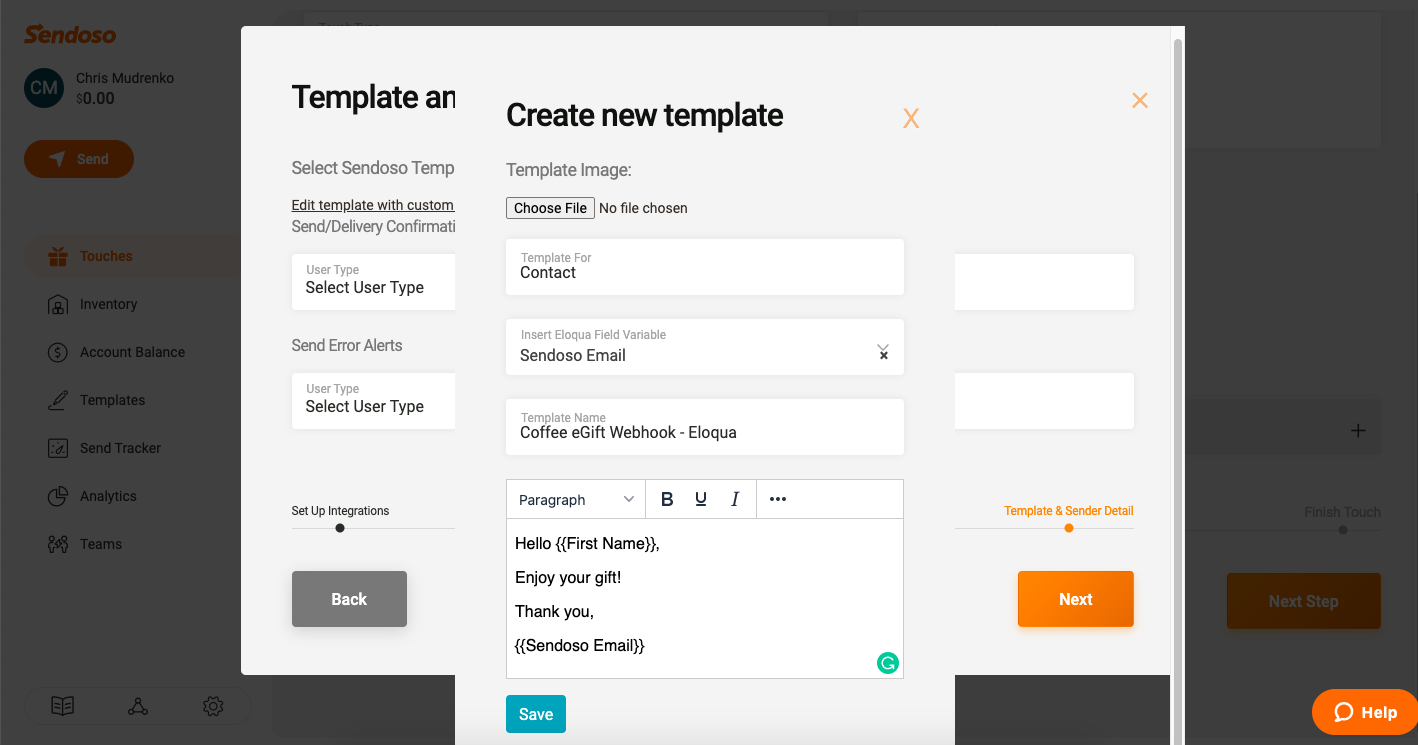Click the Grammarly icon in editor
The width and height of the screenshot is (1418, 745).
887,662
